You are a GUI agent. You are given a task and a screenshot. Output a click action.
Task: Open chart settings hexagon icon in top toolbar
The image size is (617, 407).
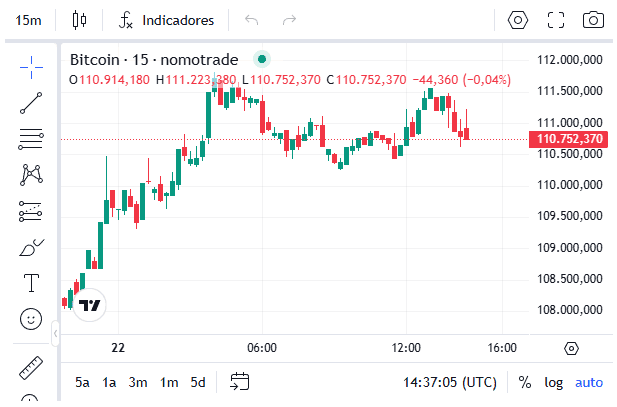click(x=517, y=20)
